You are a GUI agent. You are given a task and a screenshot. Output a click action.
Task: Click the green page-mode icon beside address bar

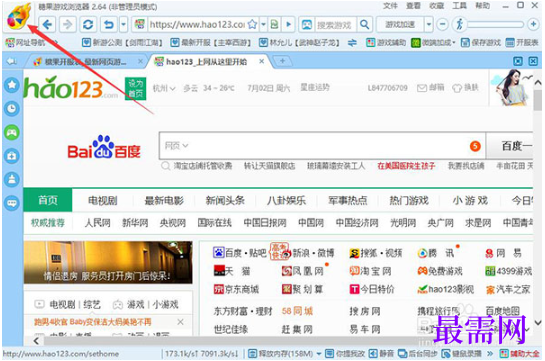[x=274, y=24]
